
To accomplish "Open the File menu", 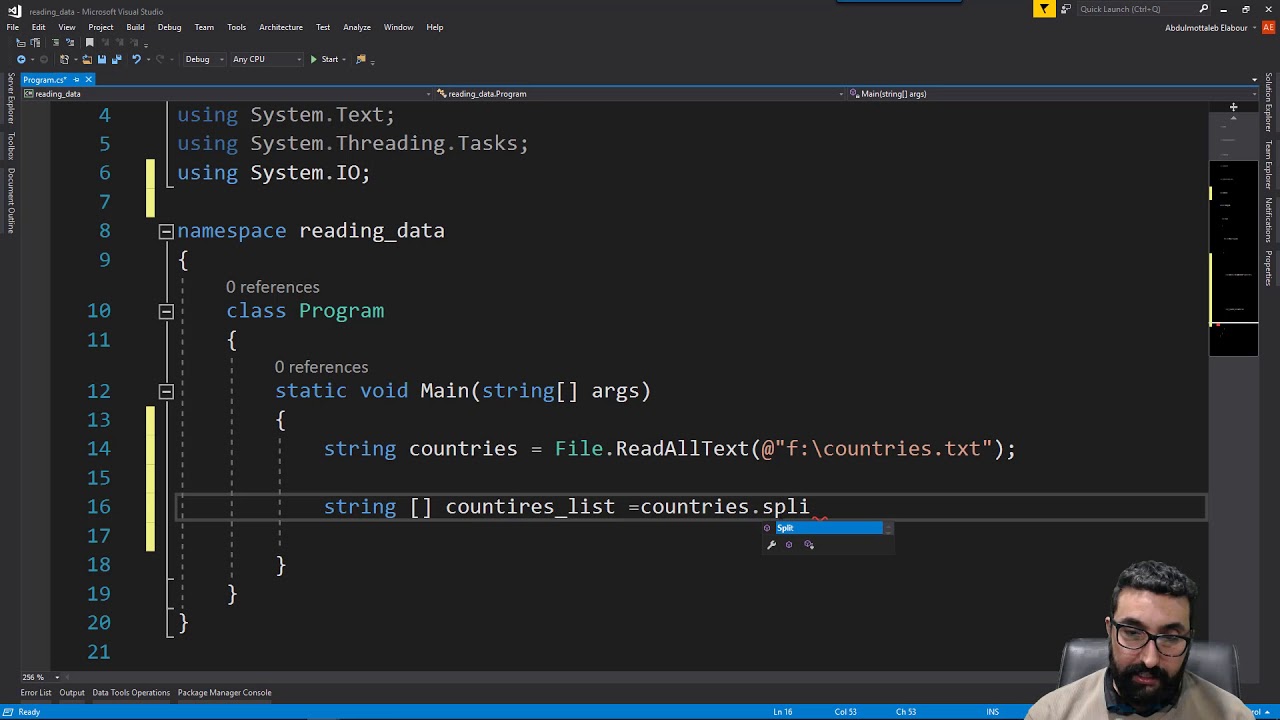I will pos(13,27).
